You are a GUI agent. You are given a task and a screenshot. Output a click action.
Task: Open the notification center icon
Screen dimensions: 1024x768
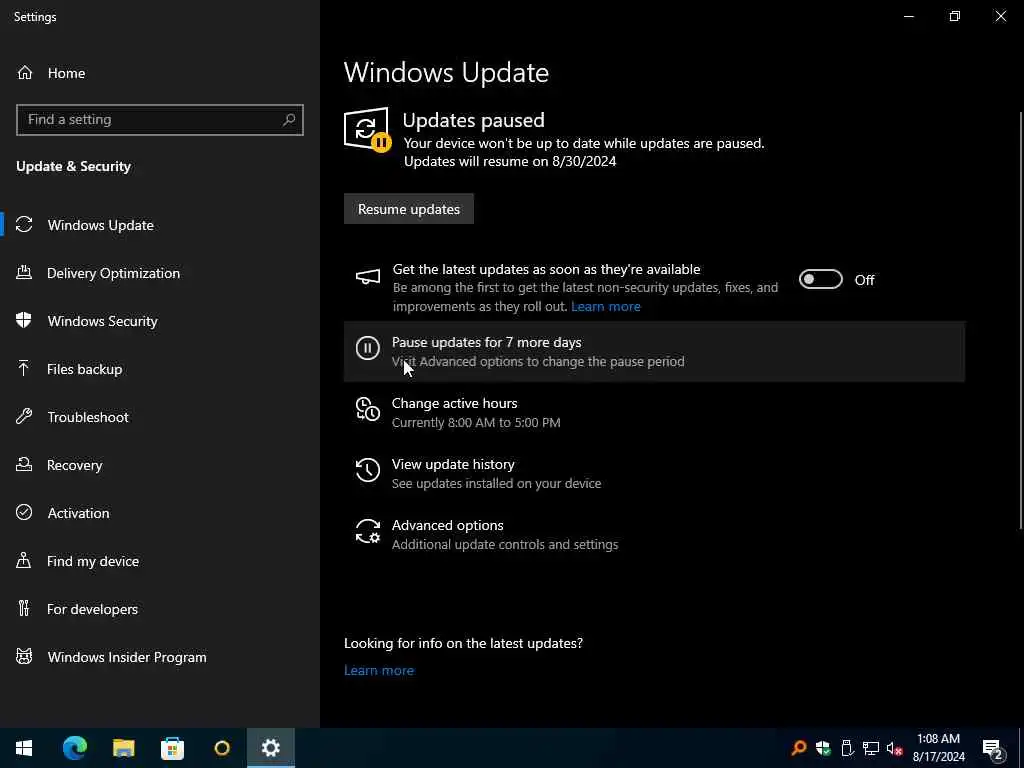pyautogui.click(x=992, y=748)
